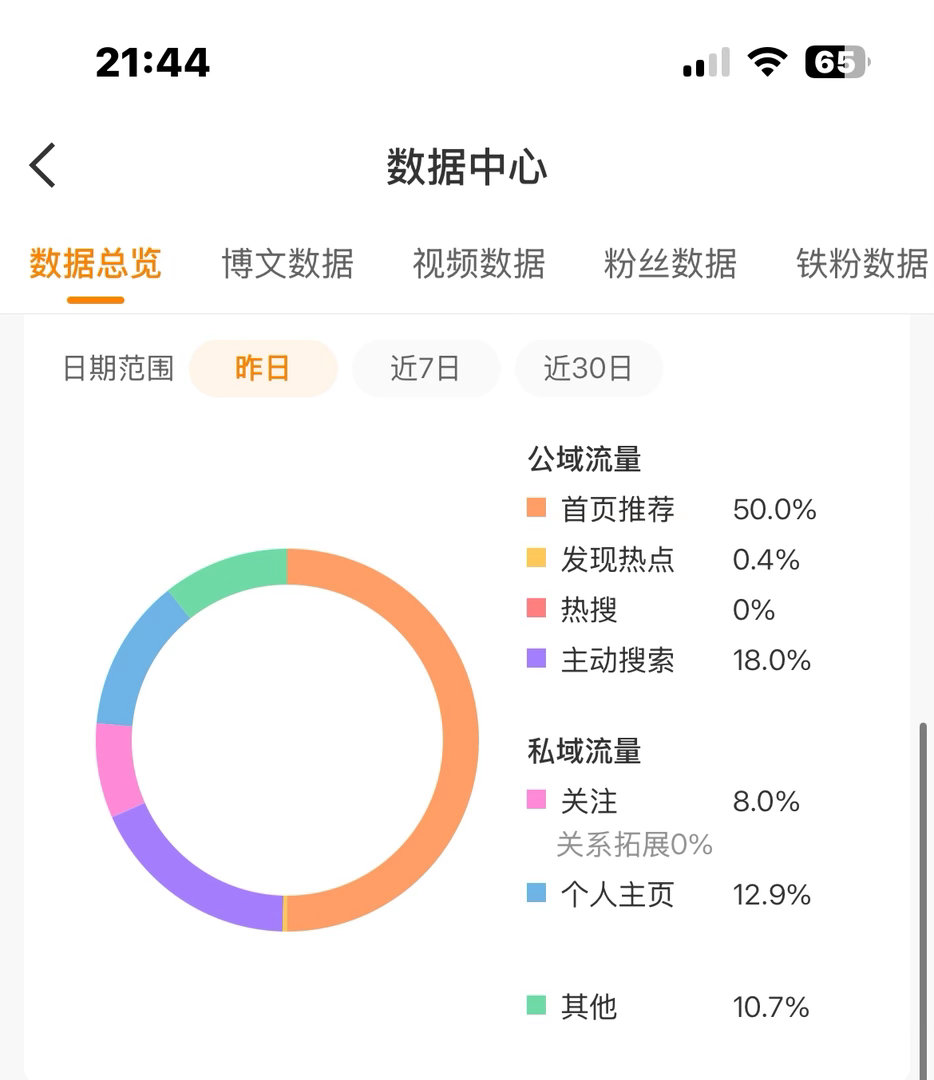The width and height of the screenshot is (934, 1080).
Task: Open the 视频数据 tab
Action: (x=479, y=264)
